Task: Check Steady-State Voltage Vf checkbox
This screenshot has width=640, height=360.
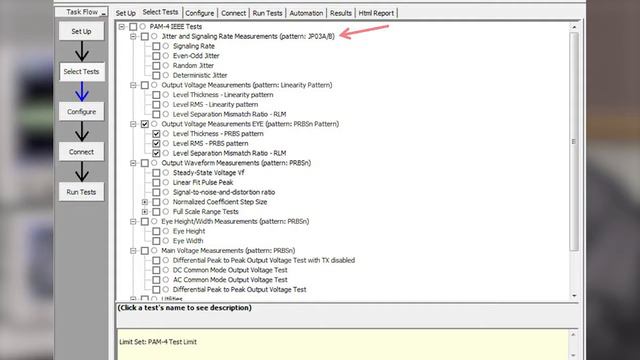Action: click(x=156, y=173)
